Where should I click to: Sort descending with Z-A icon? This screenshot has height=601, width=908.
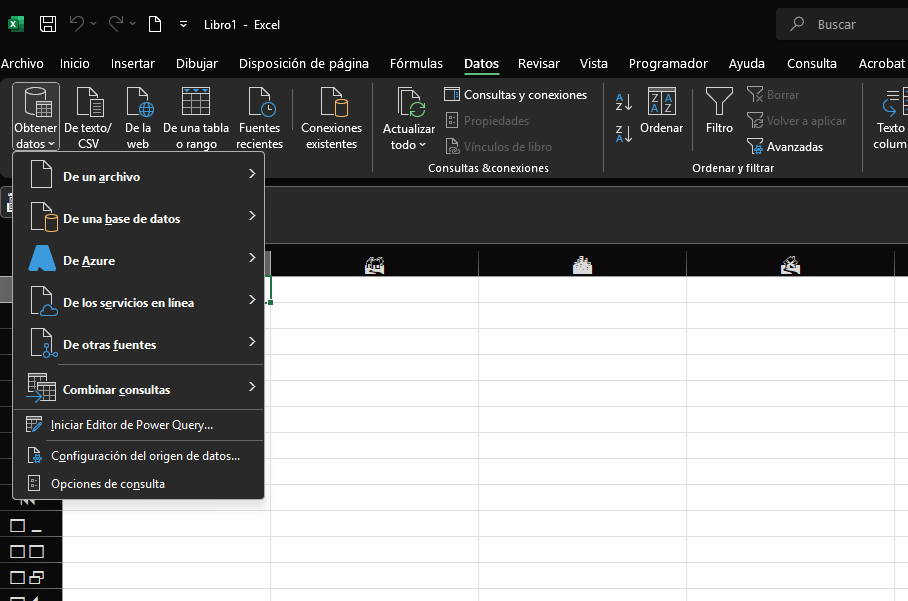click(x=624, y=134)
